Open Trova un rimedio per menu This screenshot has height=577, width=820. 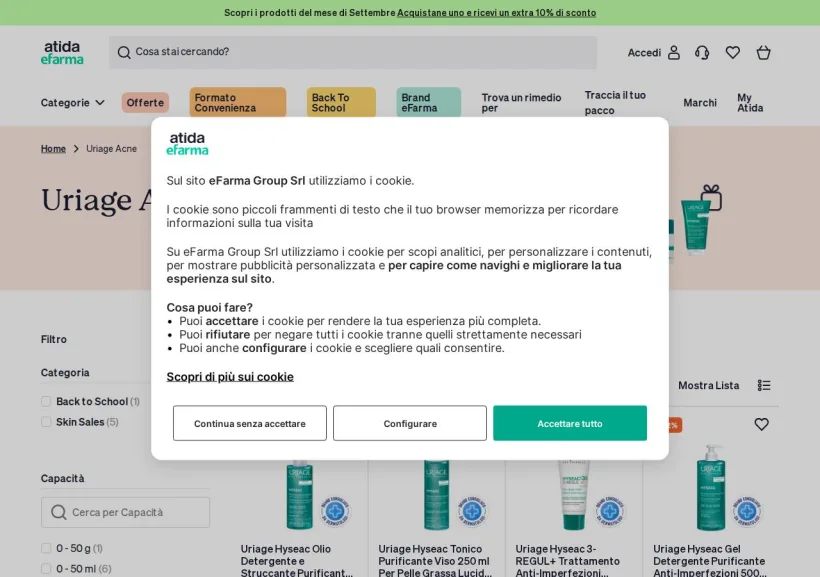[521, 103]
